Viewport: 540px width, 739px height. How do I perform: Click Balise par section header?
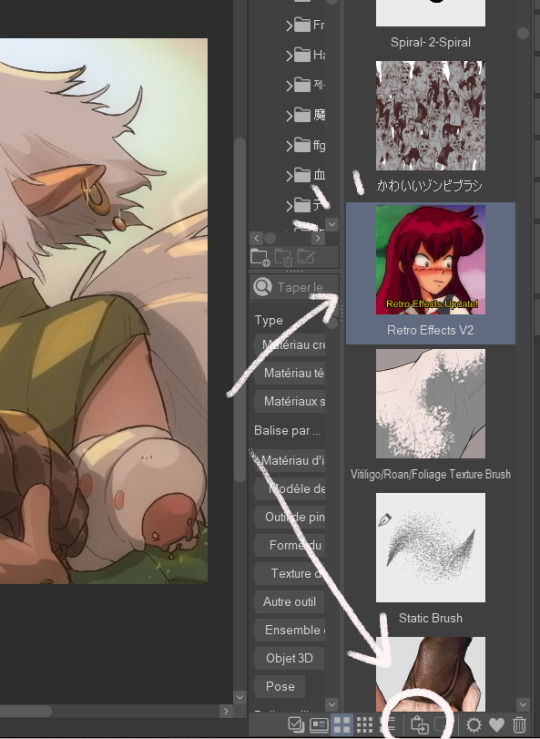[x=287, y=431]
